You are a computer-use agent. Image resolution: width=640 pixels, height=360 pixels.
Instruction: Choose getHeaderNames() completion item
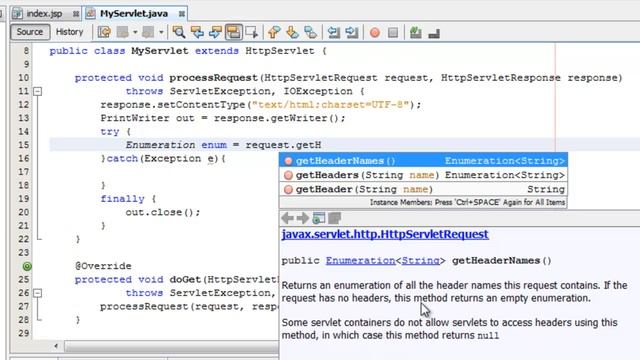pos(423,161)
